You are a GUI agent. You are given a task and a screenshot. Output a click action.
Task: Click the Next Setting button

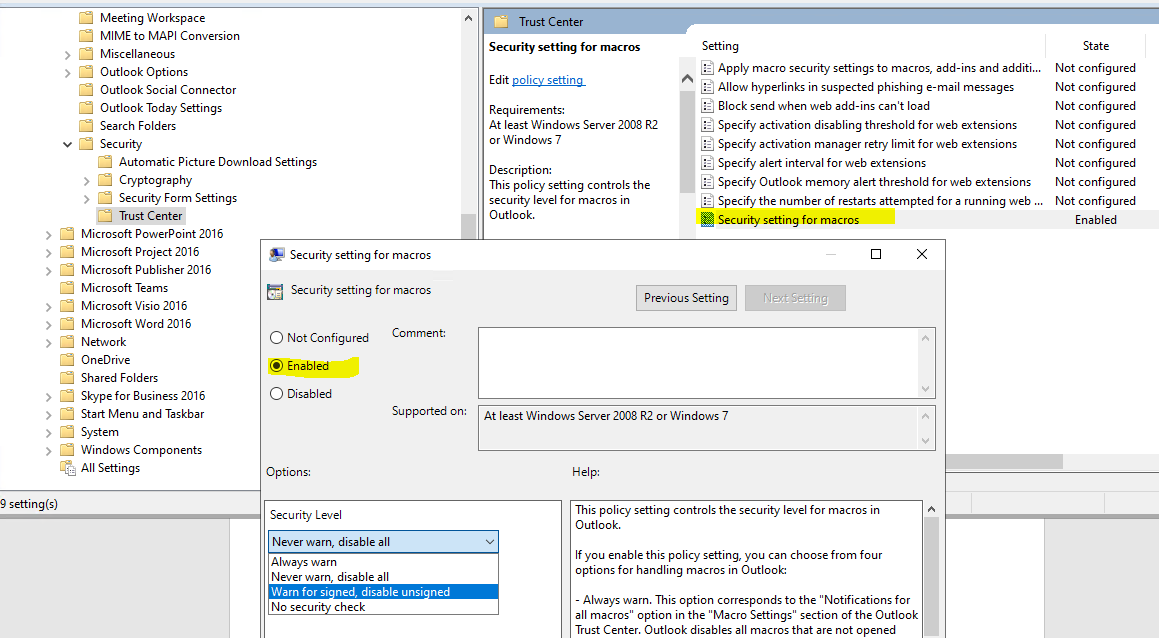pyautogui.click(x=795, y=298)
